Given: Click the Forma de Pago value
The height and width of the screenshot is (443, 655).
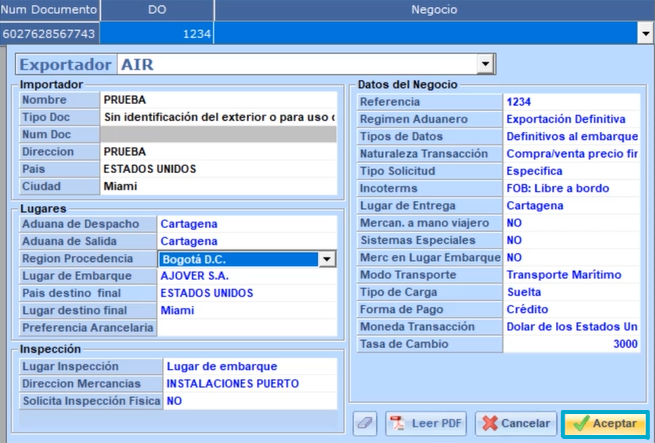Looking at the screenshot, I should click(571, 310).
